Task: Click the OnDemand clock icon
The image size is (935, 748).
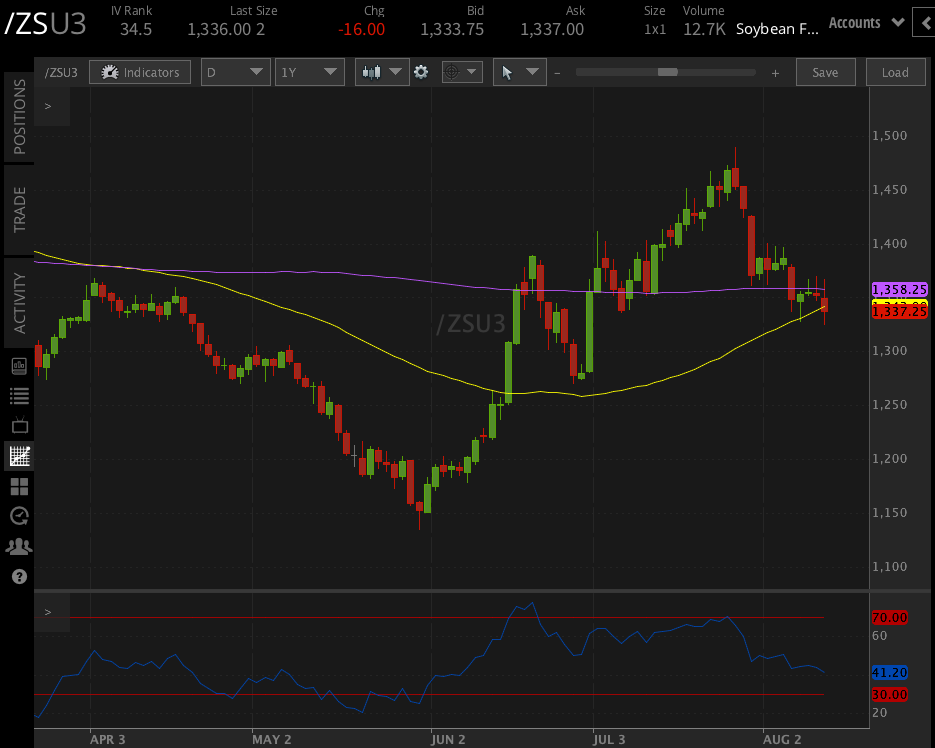Action: [19, 516]
